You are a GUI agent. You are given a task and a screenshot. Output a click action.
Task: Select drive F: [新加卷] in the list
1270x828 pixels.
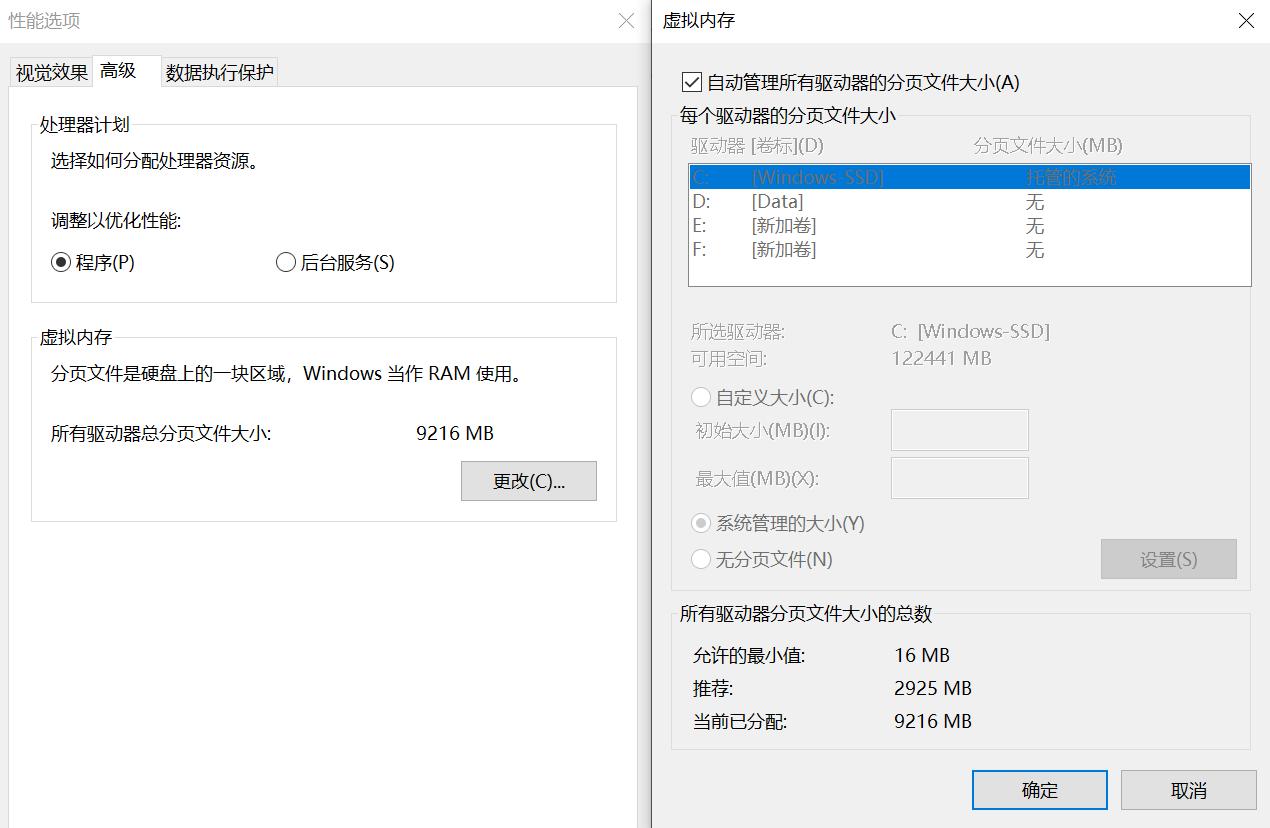[850, 249]
